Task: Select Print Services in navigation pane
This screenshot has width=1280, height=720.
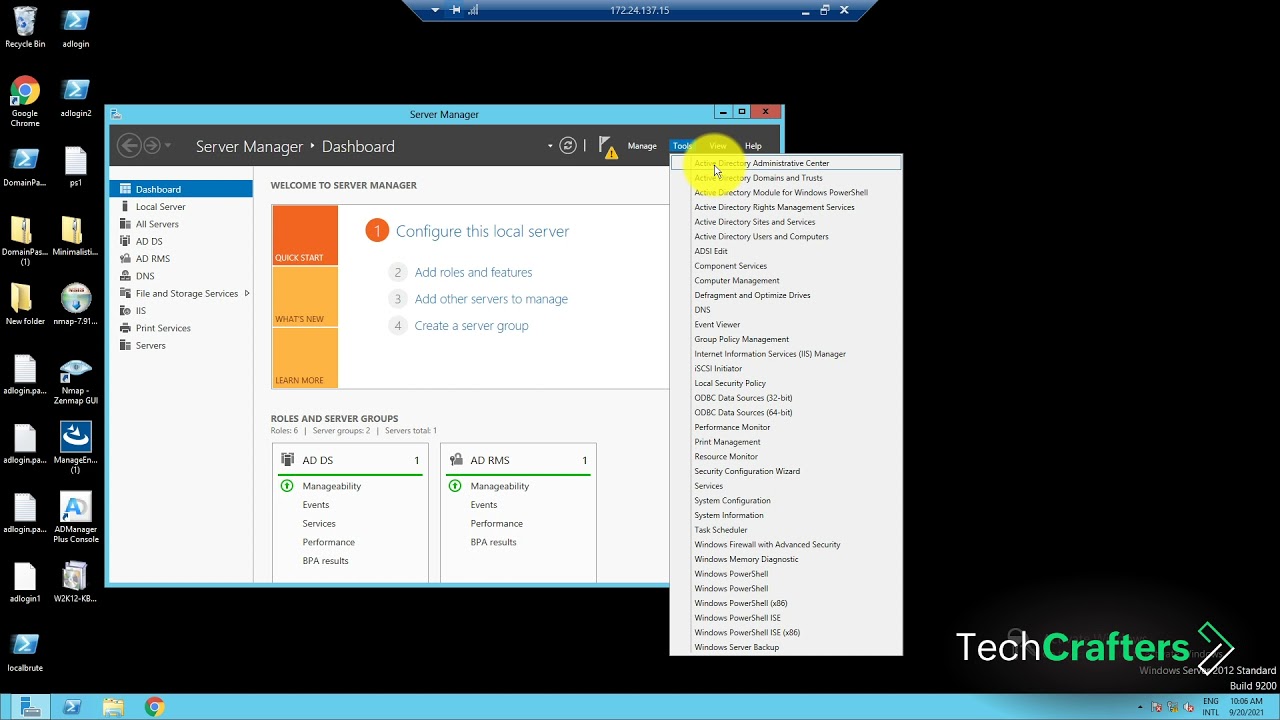Action: point(181,328)
